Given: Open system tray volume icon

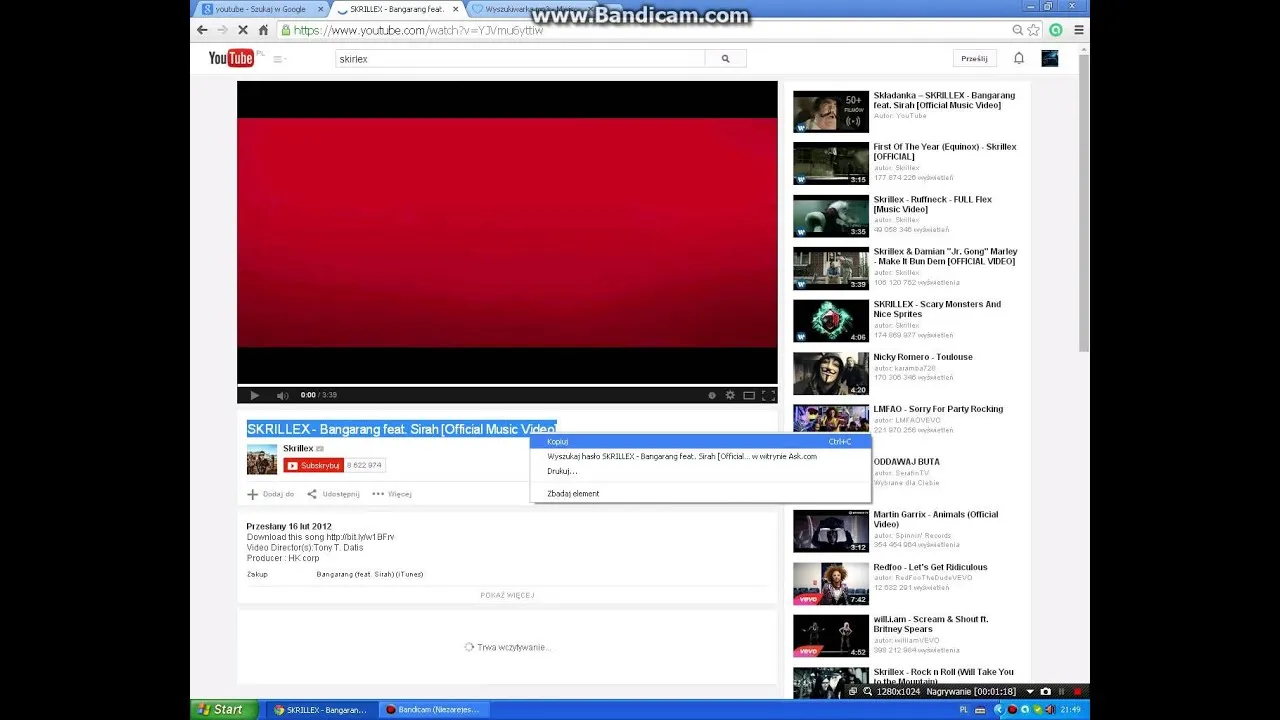Looking at the screenshot, I should [1049, 710].
